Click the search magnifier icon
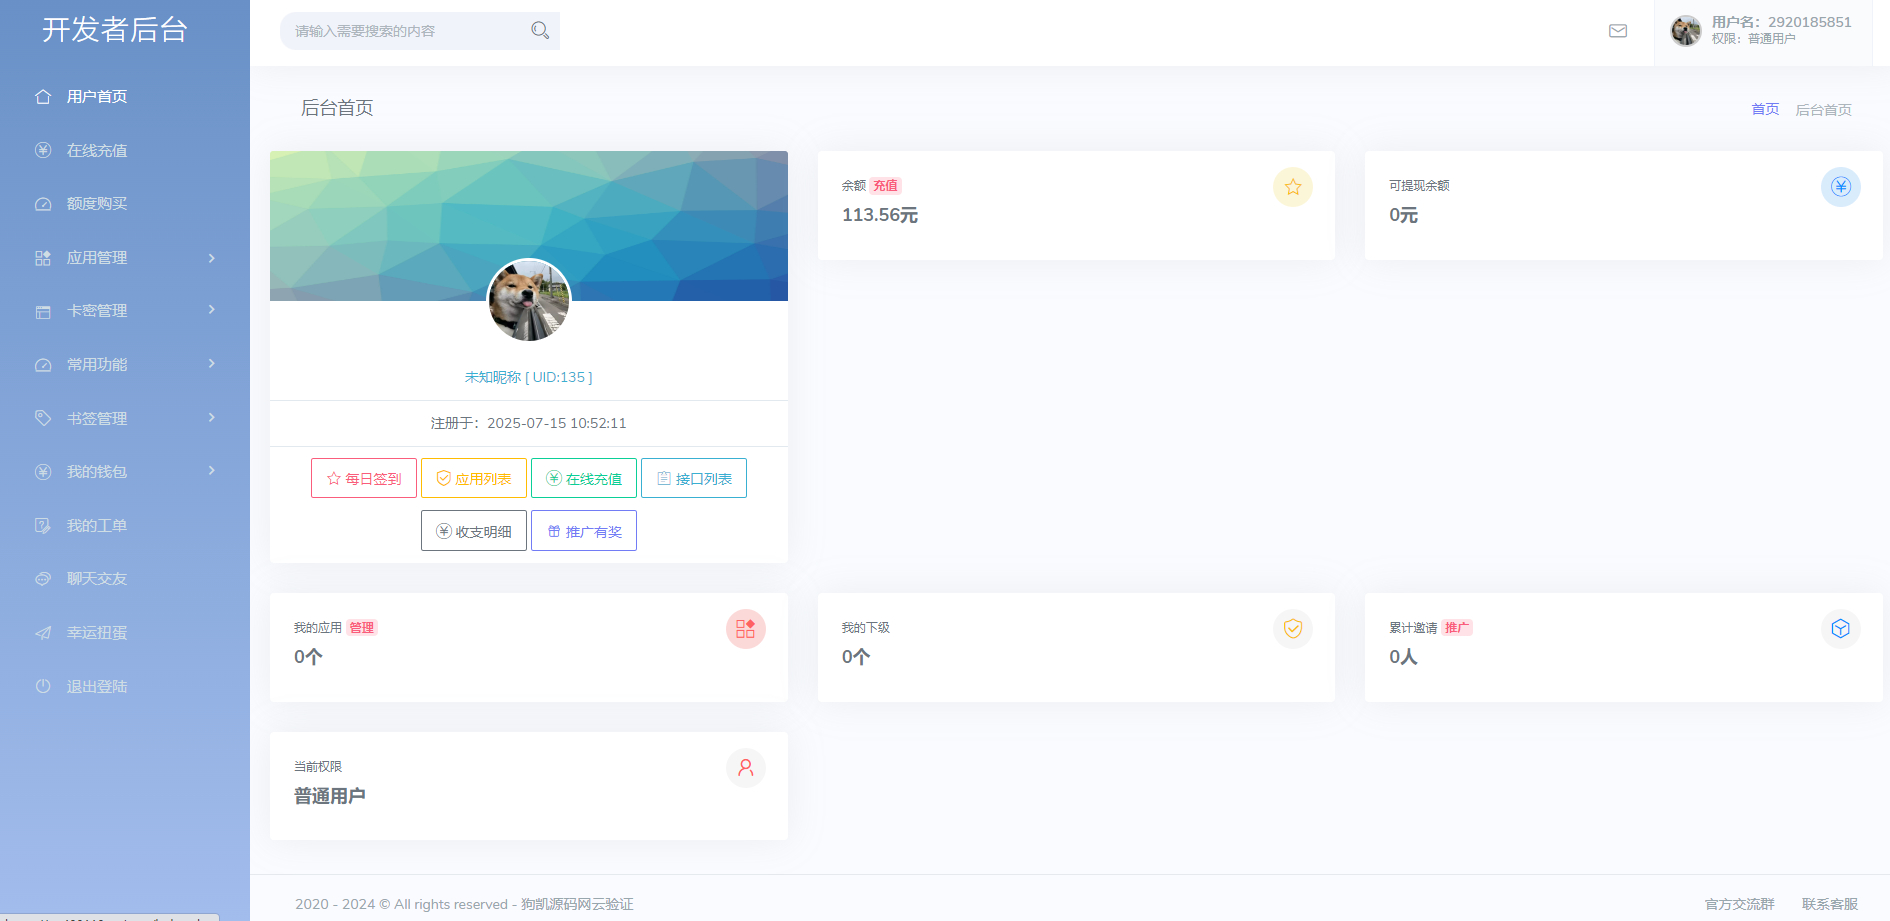1890x921 pixels. click(540, 31)
